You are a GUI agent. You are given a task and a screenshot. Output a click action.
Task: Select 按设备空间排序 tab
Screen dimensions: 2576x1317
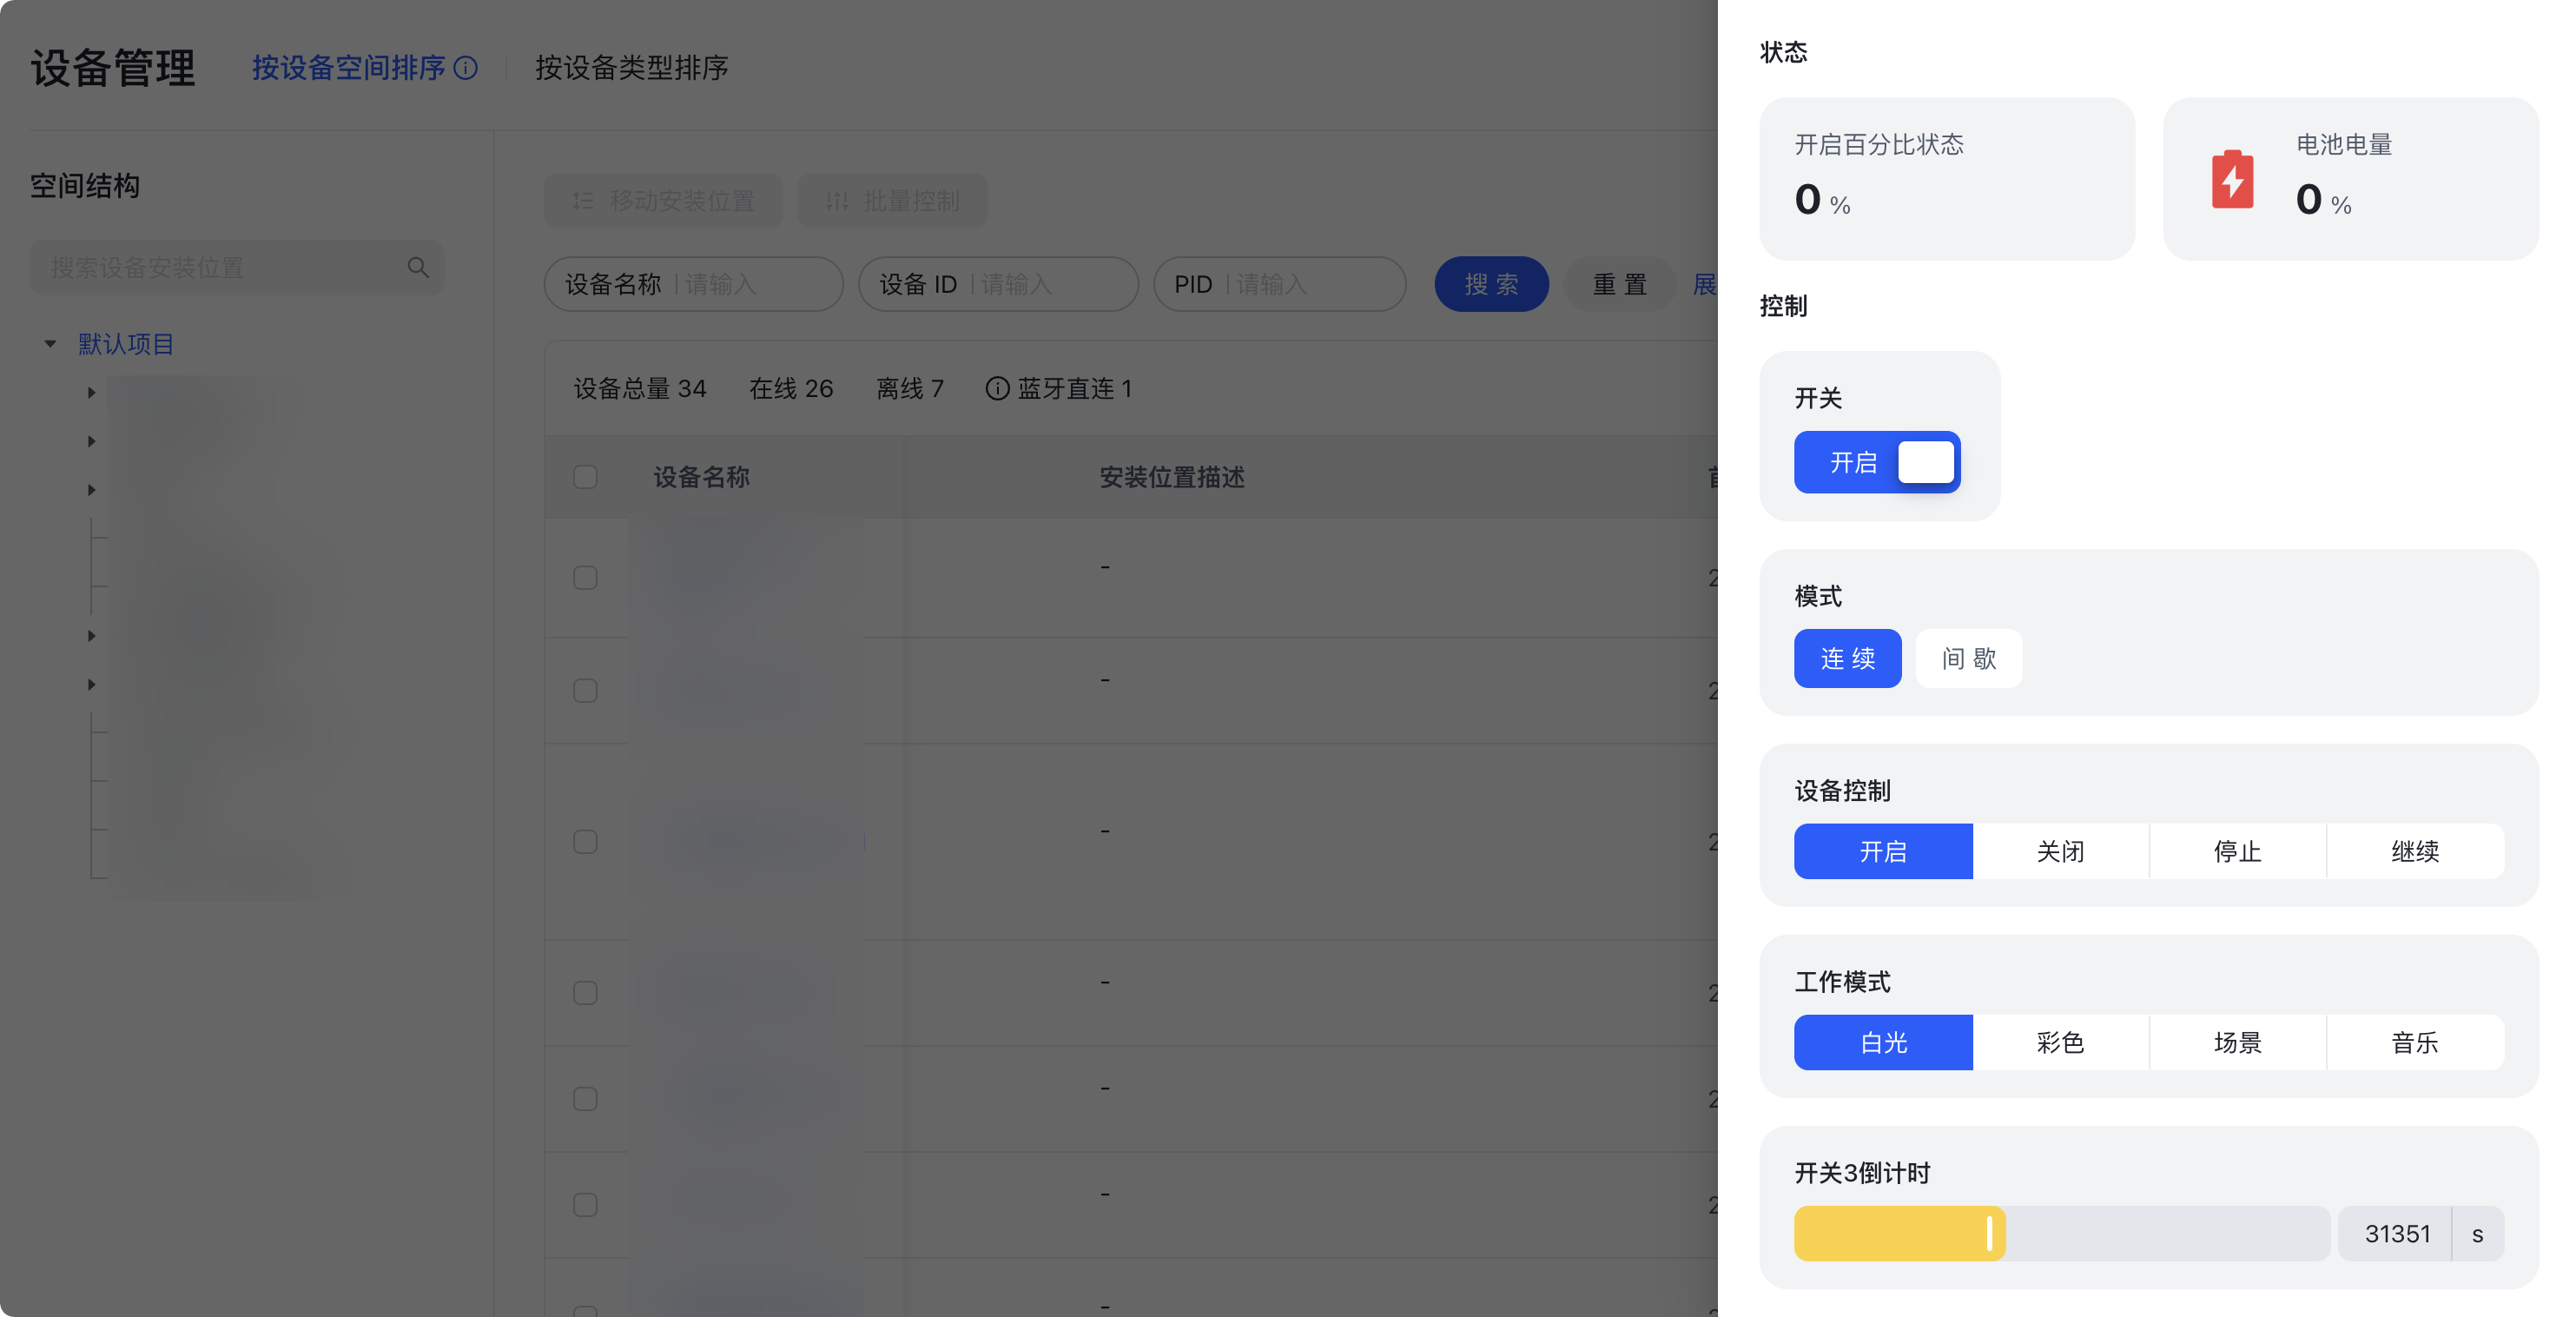348,67
